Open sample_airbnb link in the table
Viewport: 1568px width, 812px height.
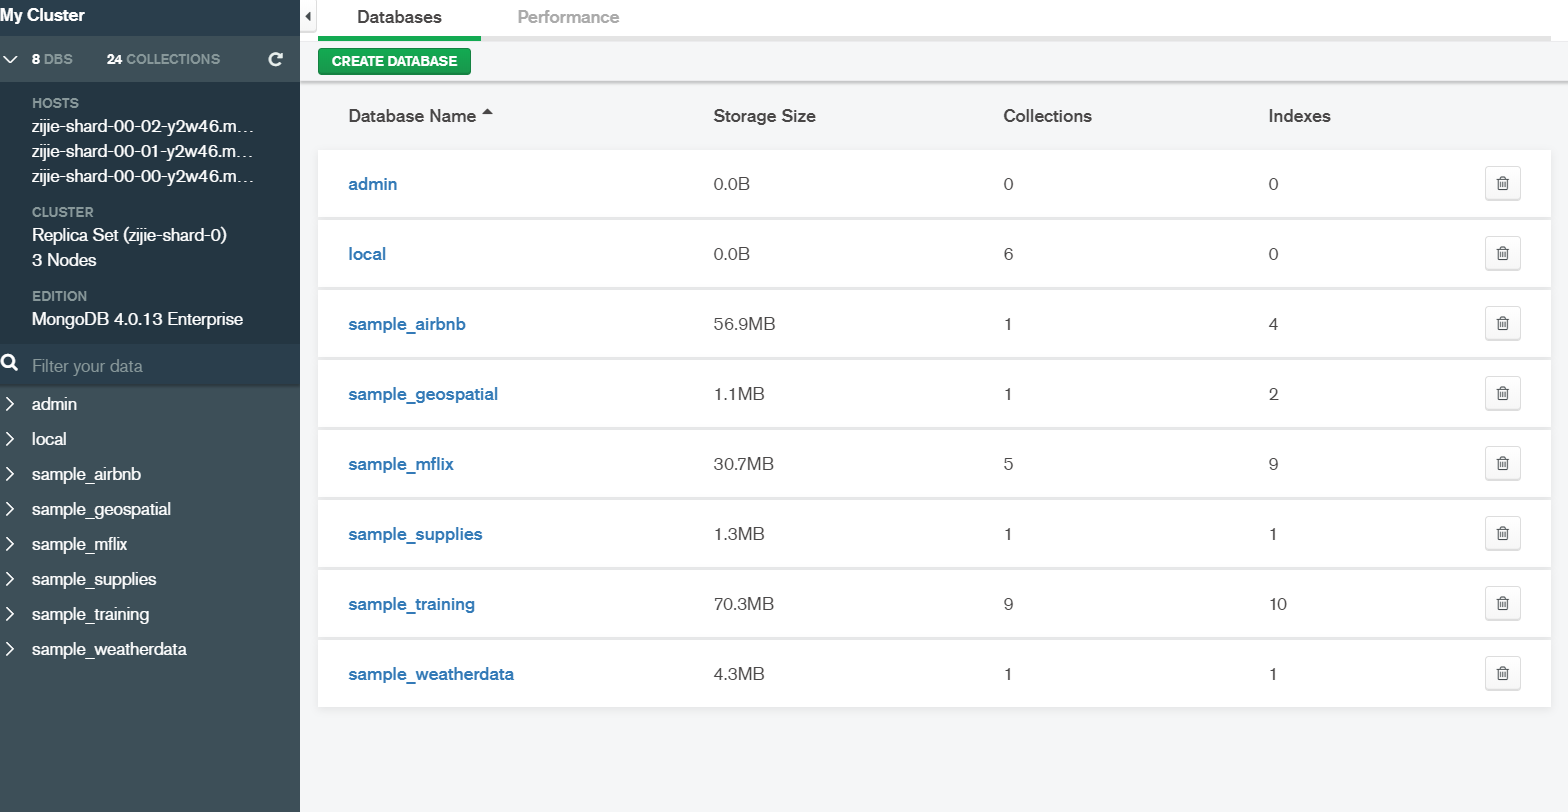407,324
